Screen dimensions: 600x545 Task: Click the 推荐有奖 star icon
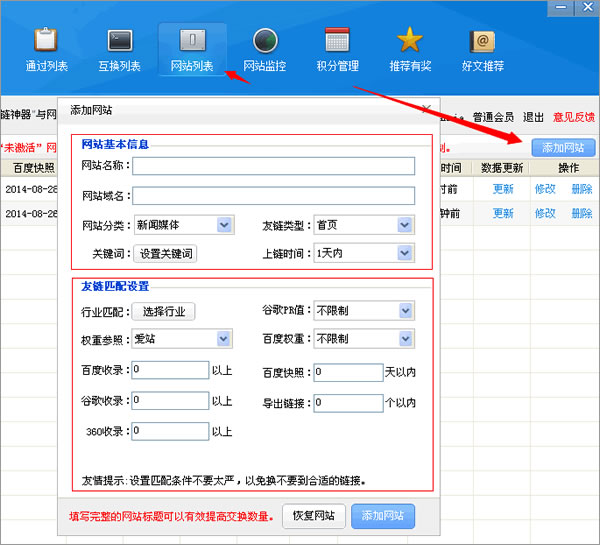tap(410, 42)
